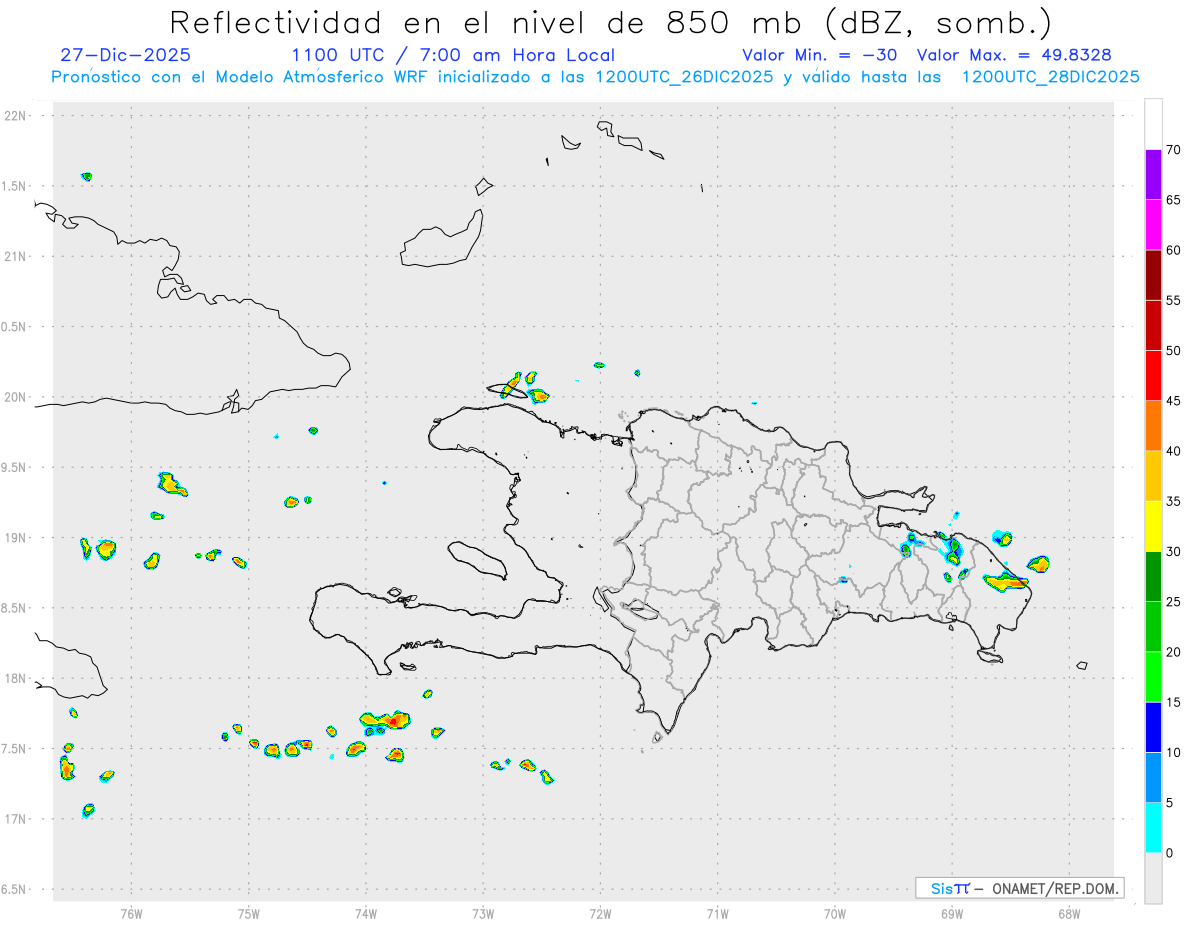Click the date text '27-Dic-2025'
Viewport: 1200px width, 927px height.
(125, 55)
